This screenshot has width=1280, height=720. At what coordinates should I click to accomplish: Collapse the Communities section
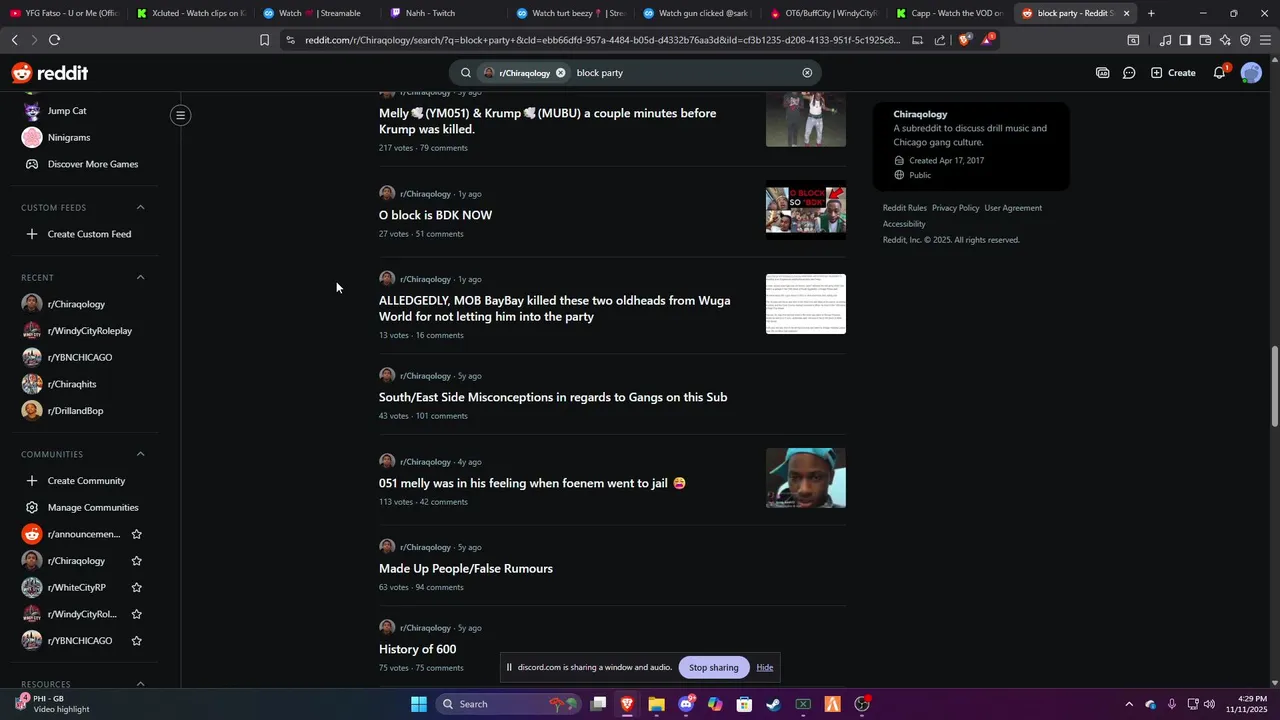140,454
